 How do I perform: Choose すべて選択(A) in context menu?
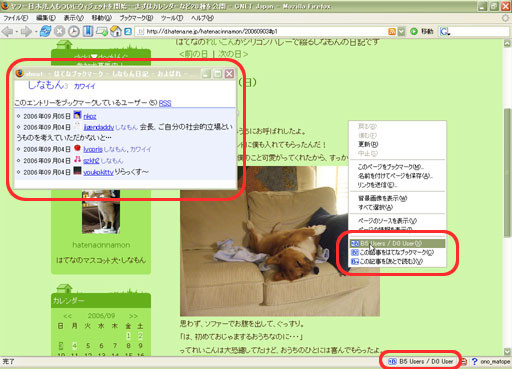[397, 207]
